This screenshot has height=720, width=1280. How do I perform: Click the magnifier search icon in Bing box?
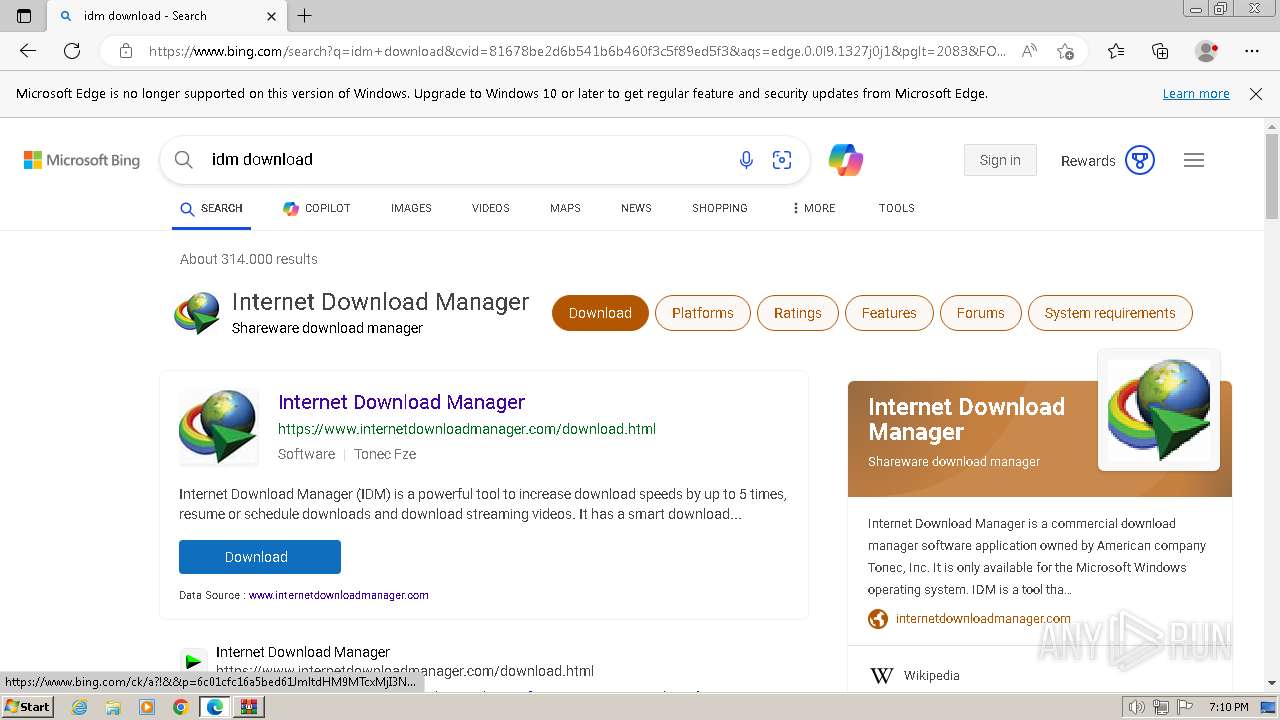(183, 160)
